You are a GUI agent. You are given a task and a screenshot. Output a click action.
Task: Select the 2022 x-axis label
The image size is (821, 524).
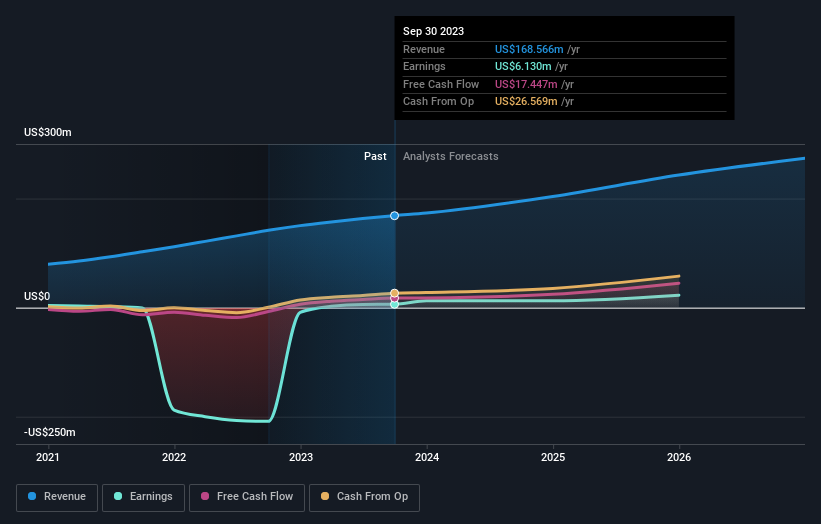point(174,457)
